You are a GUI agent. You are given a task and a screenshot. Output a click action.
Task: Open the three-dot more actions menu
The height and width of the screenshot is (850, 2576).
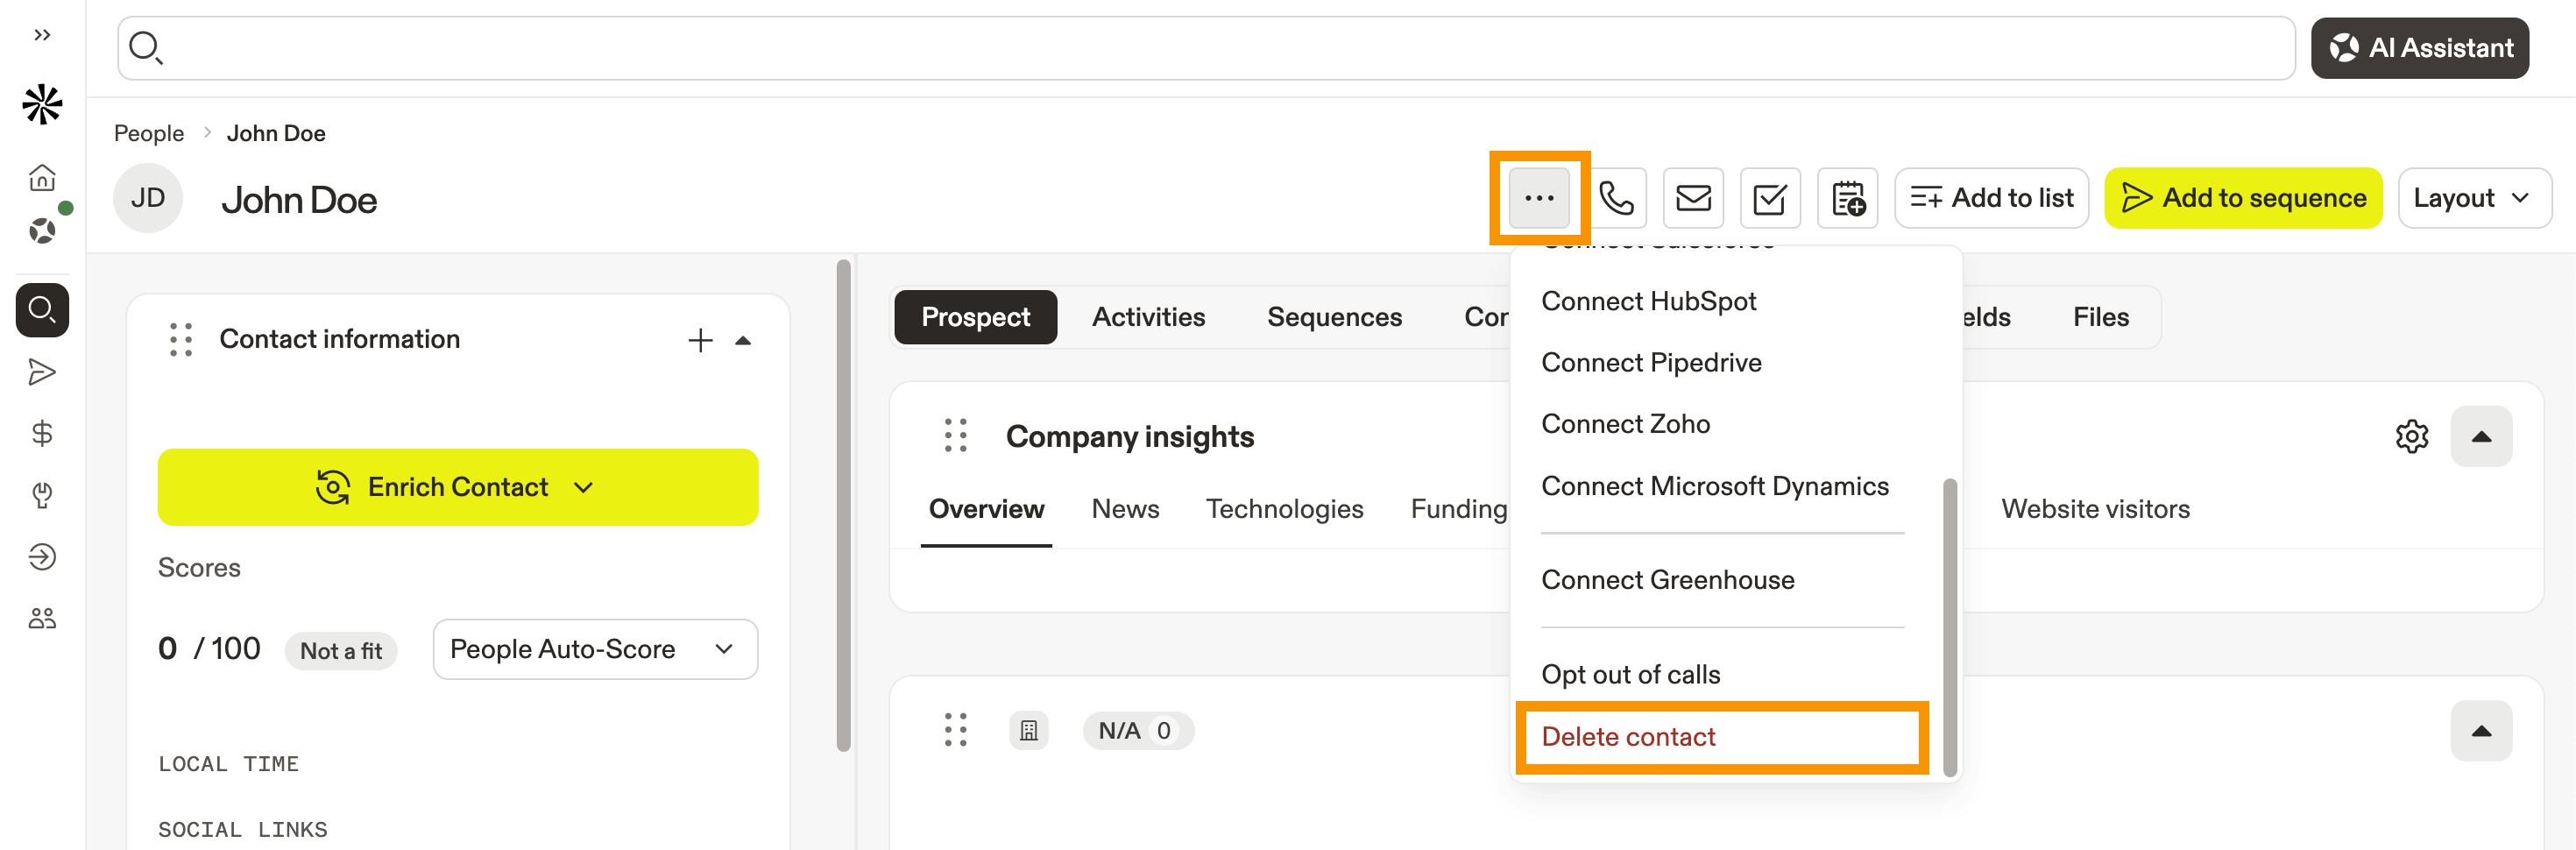click(x=1539, y=198)
